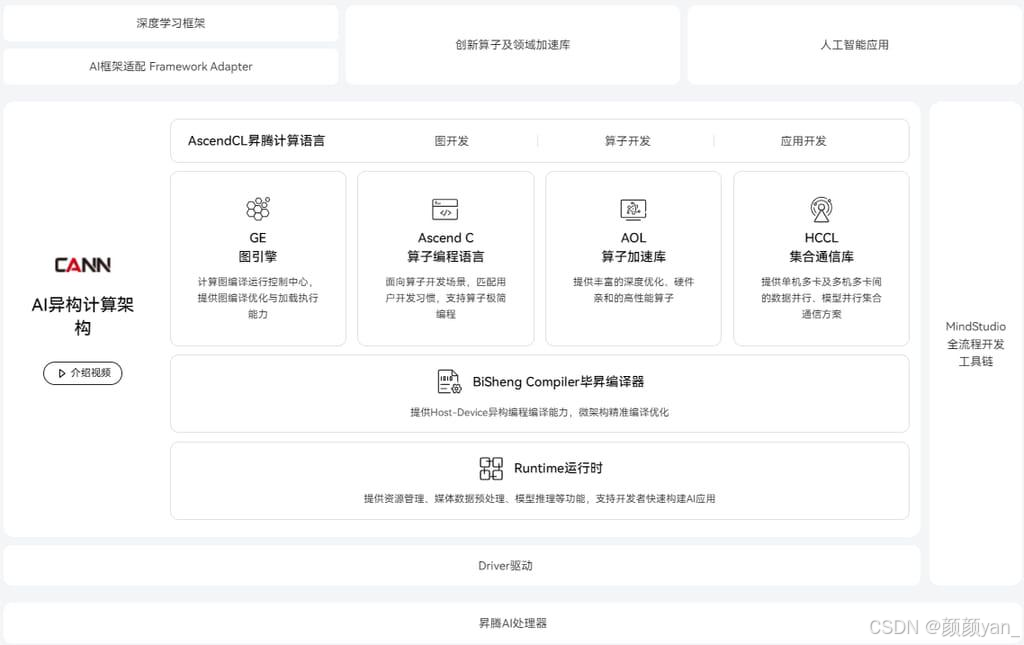Click the CANN logo
Screen dimensions: 1024x645
(83, 264)
